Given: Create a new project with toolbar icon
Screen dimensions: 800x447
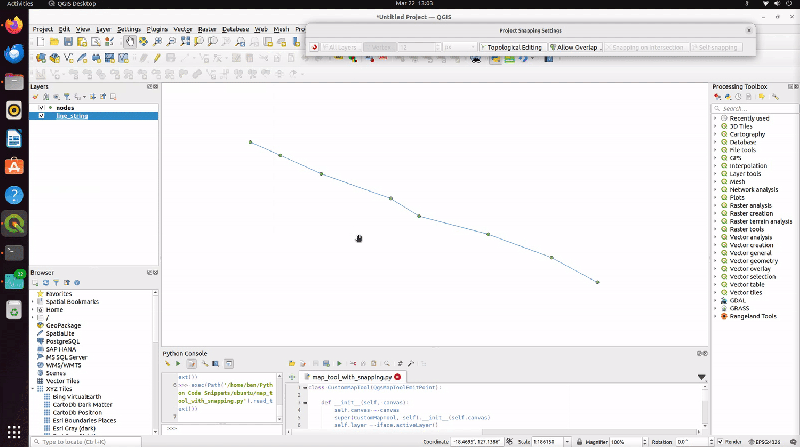Looking at the screenshot, I should [x=41, y=42].
